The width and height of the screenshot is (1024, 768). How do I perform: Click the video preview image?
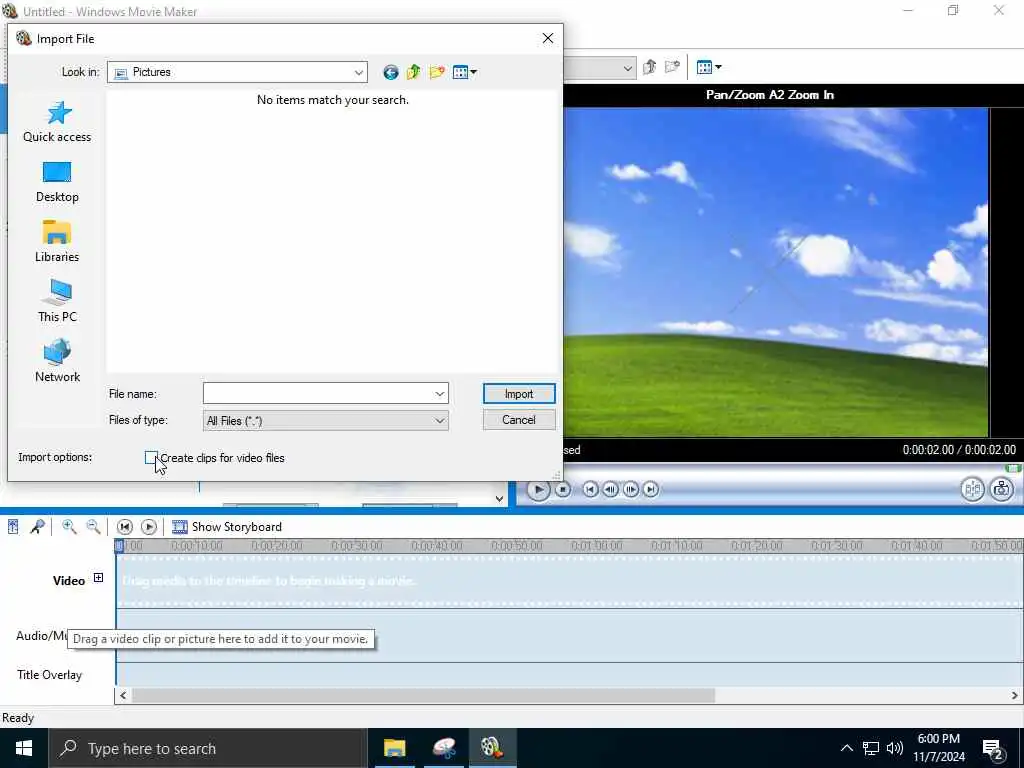point(776,272)
